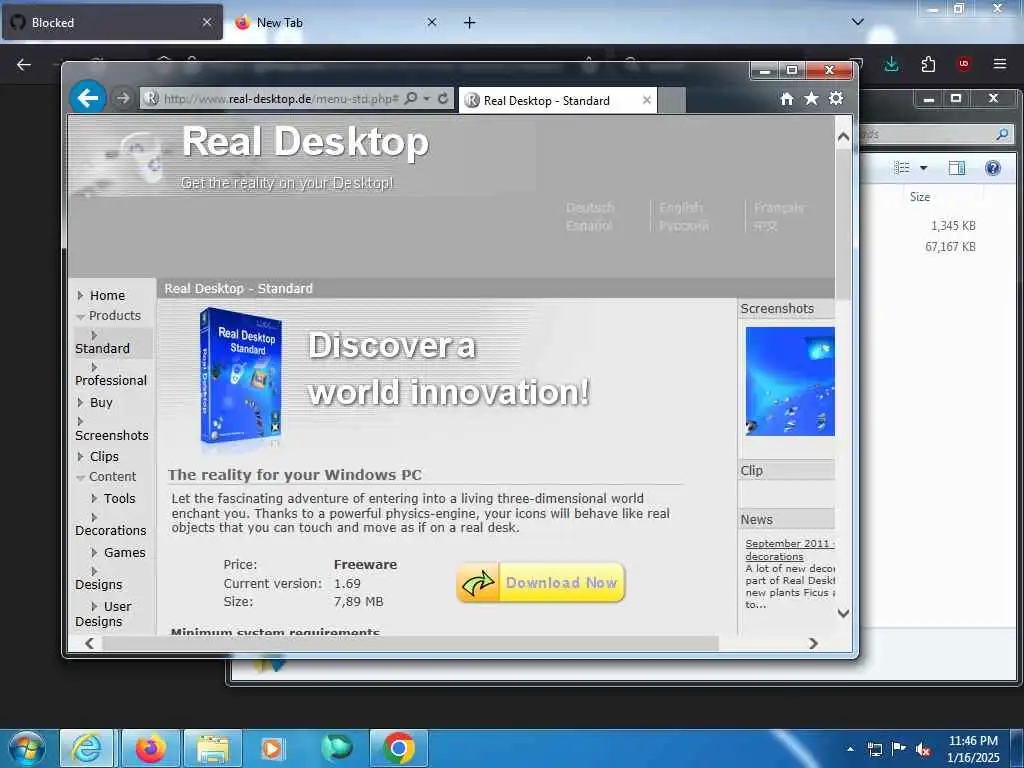
Task: Open Firefox downloads arrow icon
Action: (x=891, y=64)
